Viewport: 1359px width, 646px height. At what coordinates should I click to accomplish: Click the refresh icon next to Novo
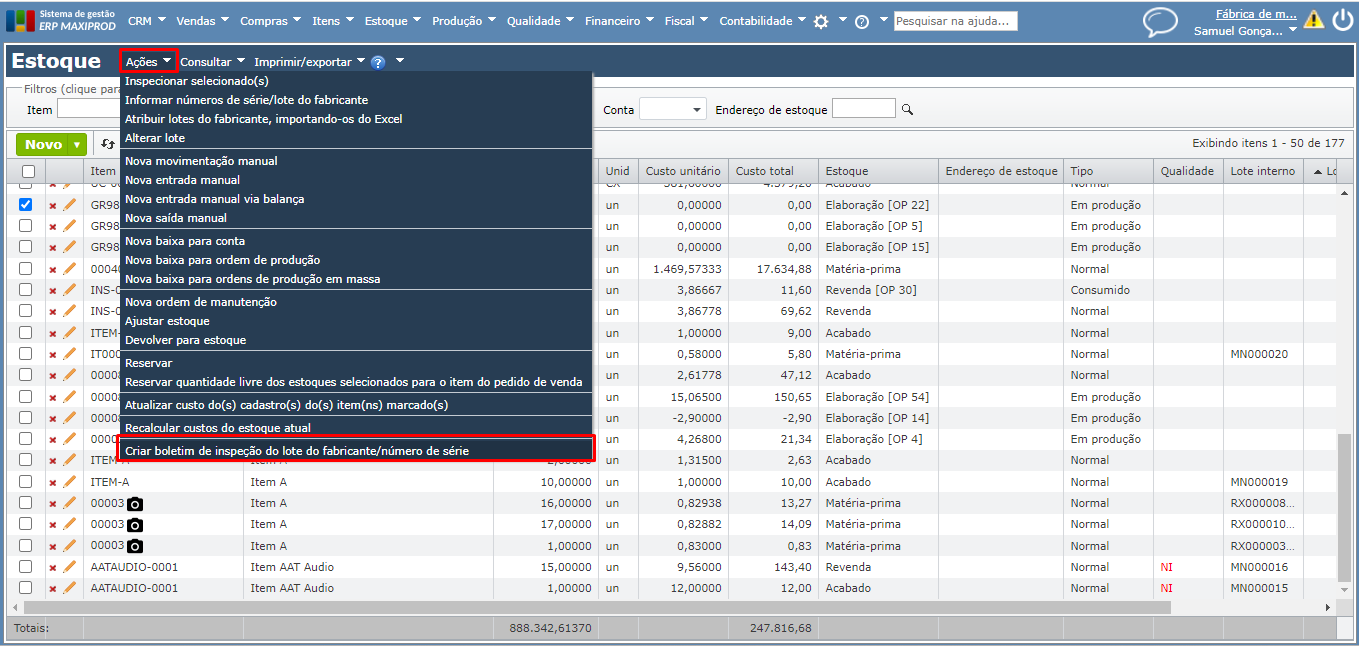point(107,144)
